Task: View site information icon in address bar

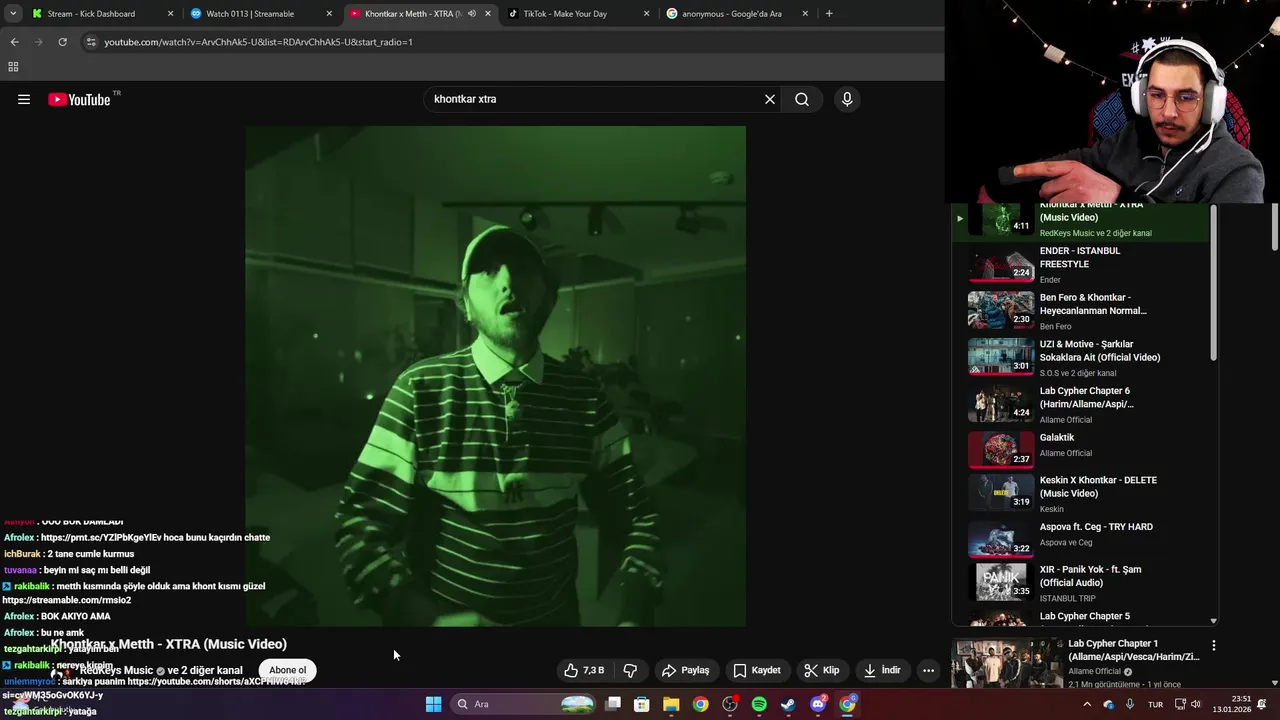Action: [91, 42]
